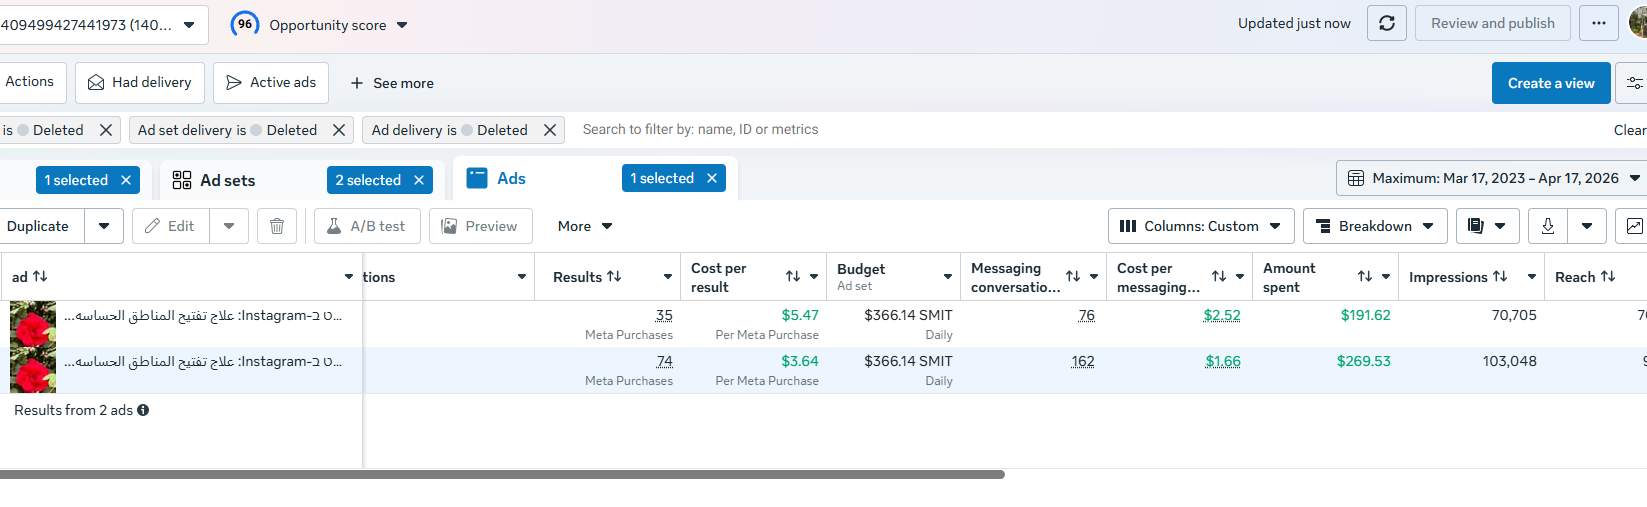
Task: Click the export download icon
Action: (1548, 226)
